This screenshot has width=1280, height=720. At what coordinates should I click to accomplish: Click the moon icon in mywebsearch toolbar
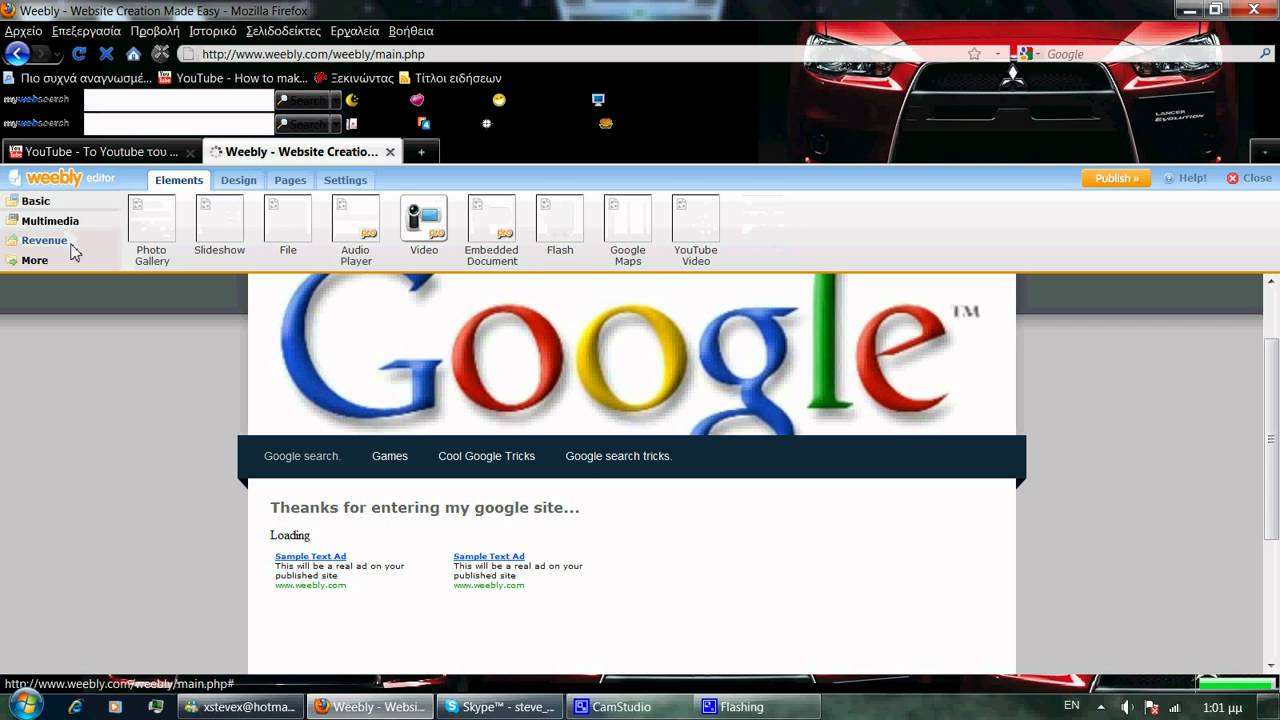pos(352,100)
